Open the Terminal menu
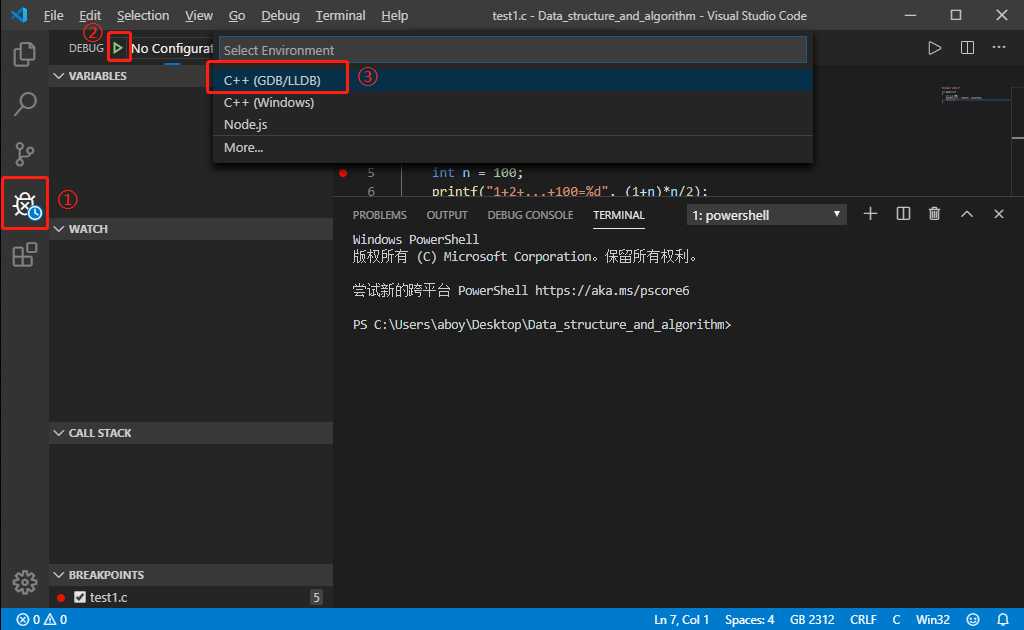The height and width of the screenshot is (630, 1024). point(340,15)
